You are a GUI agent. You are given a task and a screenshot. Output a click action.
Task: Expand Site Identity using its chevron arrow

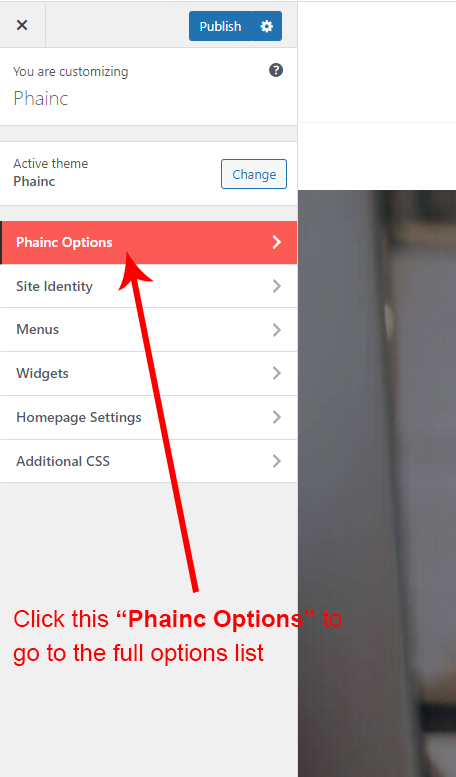(277, 286)
